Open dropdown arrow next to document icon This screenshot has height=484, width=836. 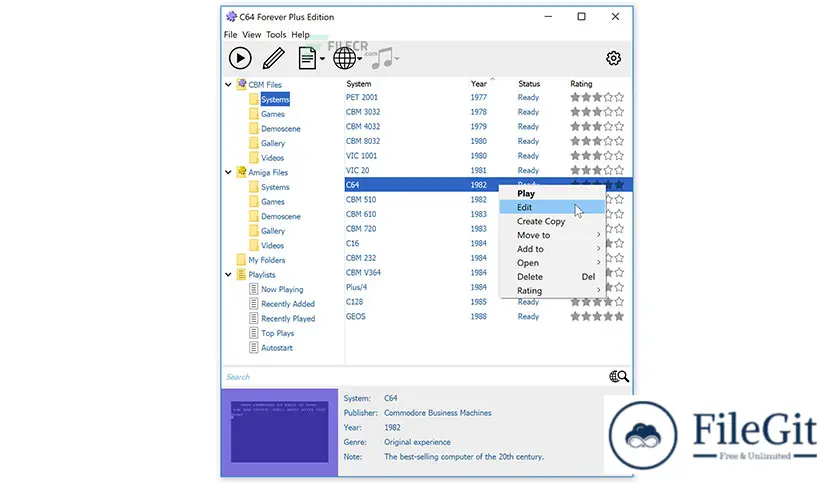coord(322,59)
